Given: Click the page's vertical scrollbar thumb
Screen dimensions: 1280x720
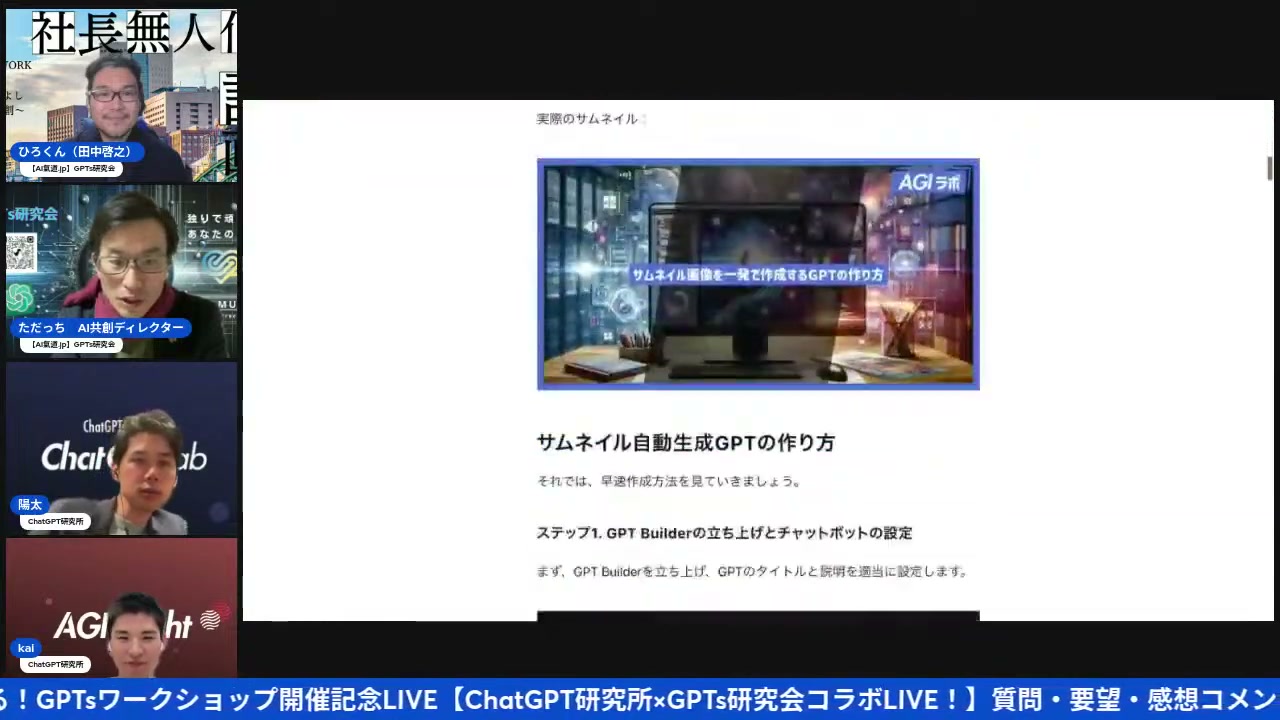Looking at the screenshot, I should (1270, 168).
